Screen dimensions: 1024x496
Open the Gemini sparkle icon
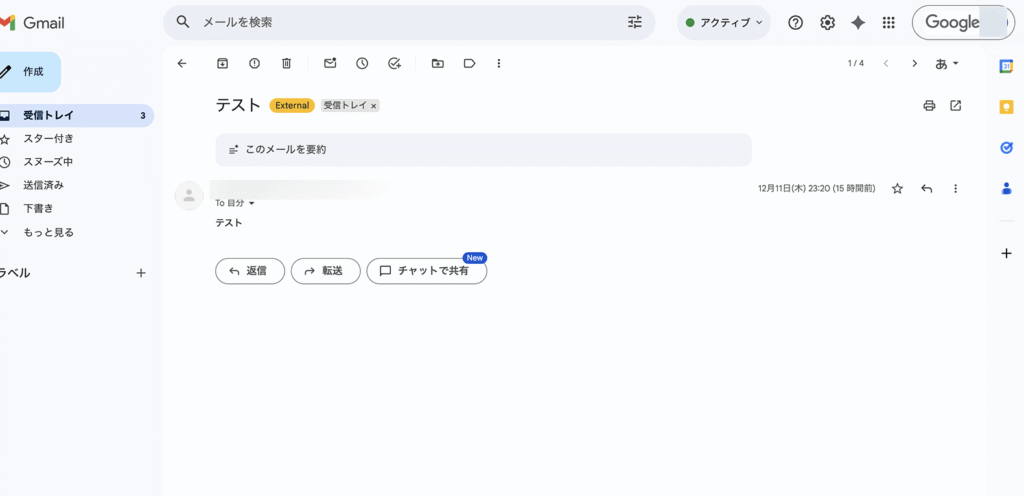pyautogui.click(x=858, y=23)
